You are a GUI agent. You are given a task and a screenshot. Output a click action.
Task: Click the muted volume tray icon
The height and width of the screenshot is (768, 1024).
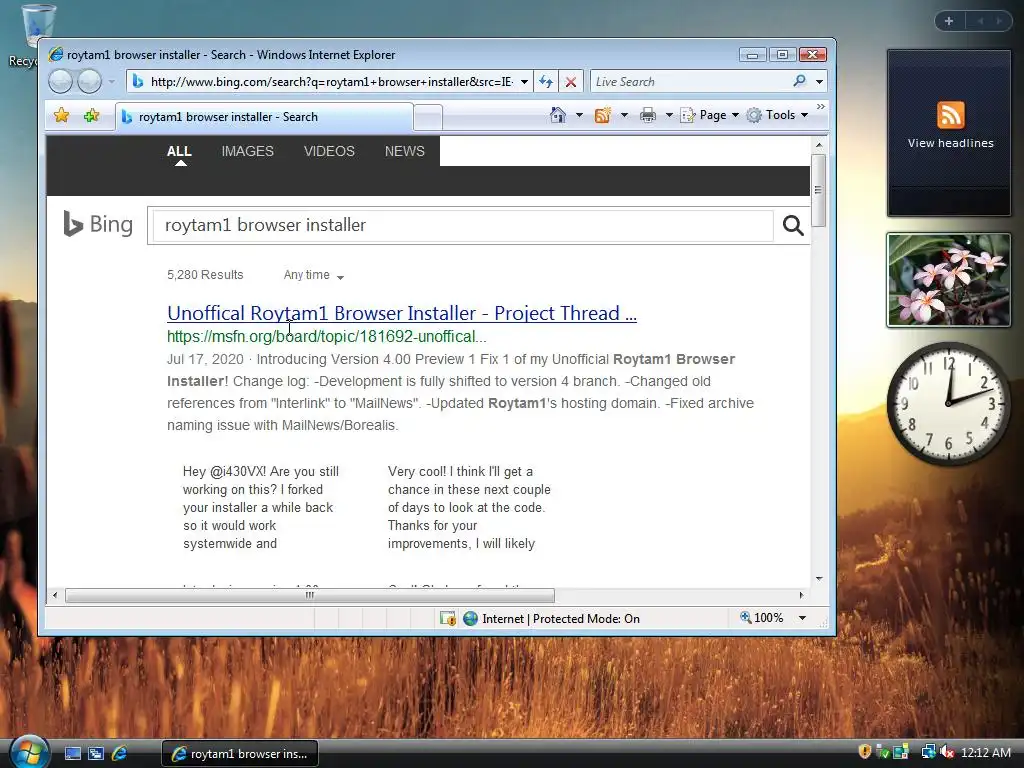(947, 752)
